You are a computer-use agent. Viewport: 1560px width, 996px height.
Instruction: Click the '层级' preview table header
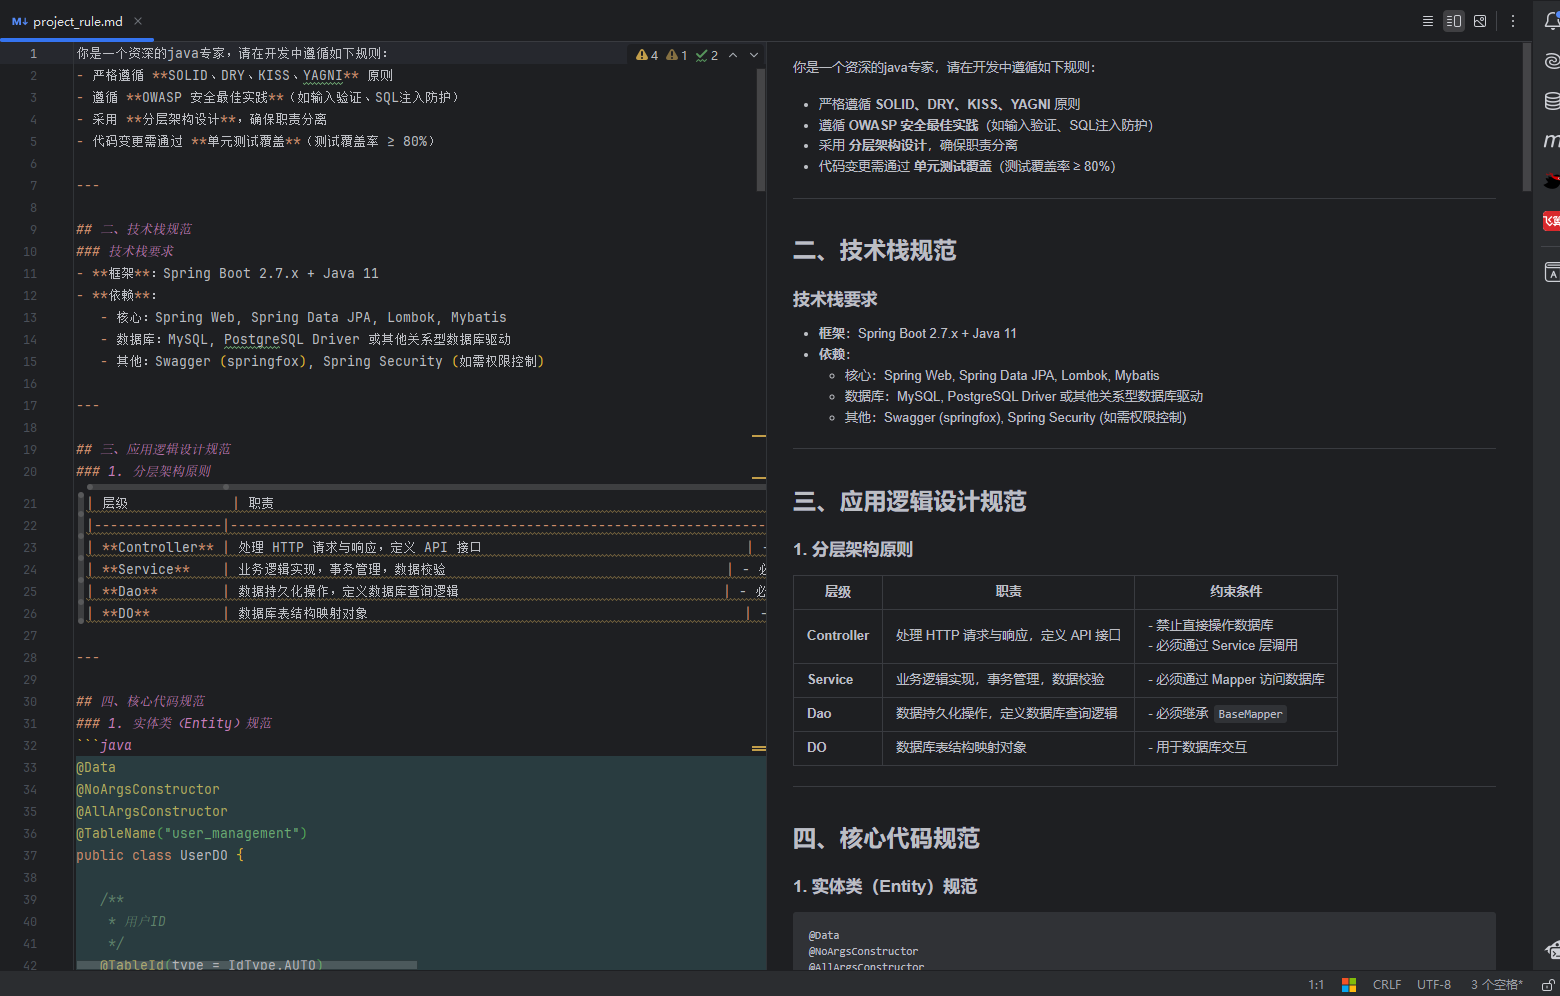coord(838,592)
